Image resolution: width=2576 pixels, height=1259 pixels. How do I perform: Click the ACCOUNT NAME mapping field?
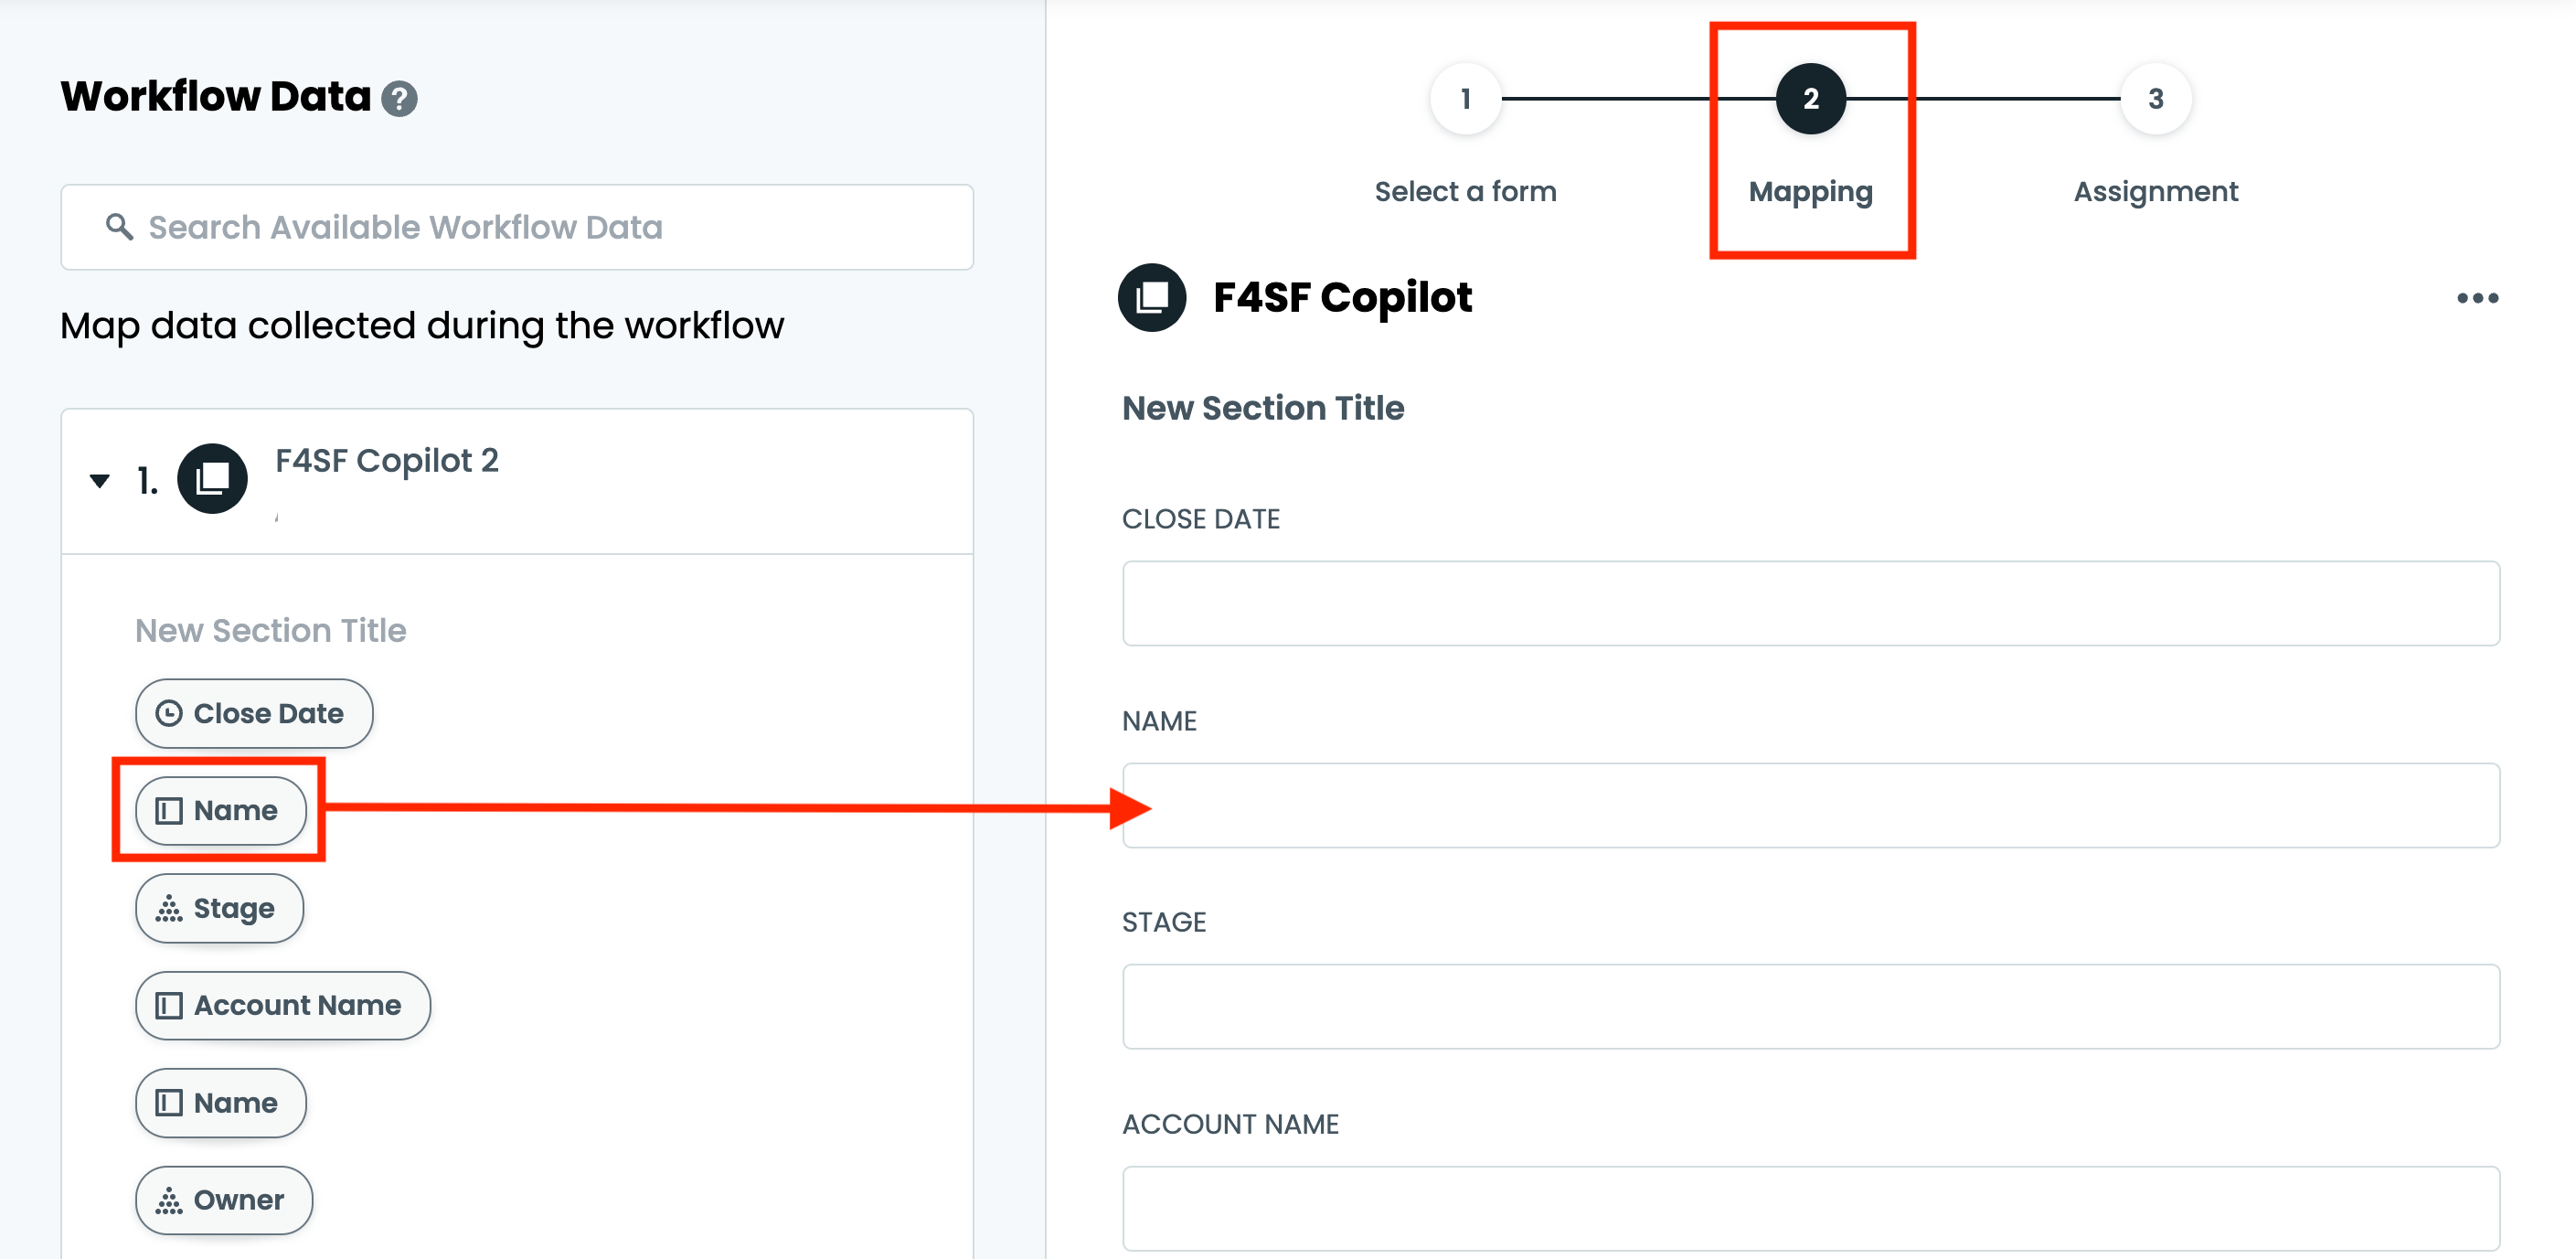click(x=1810, y=1208)
